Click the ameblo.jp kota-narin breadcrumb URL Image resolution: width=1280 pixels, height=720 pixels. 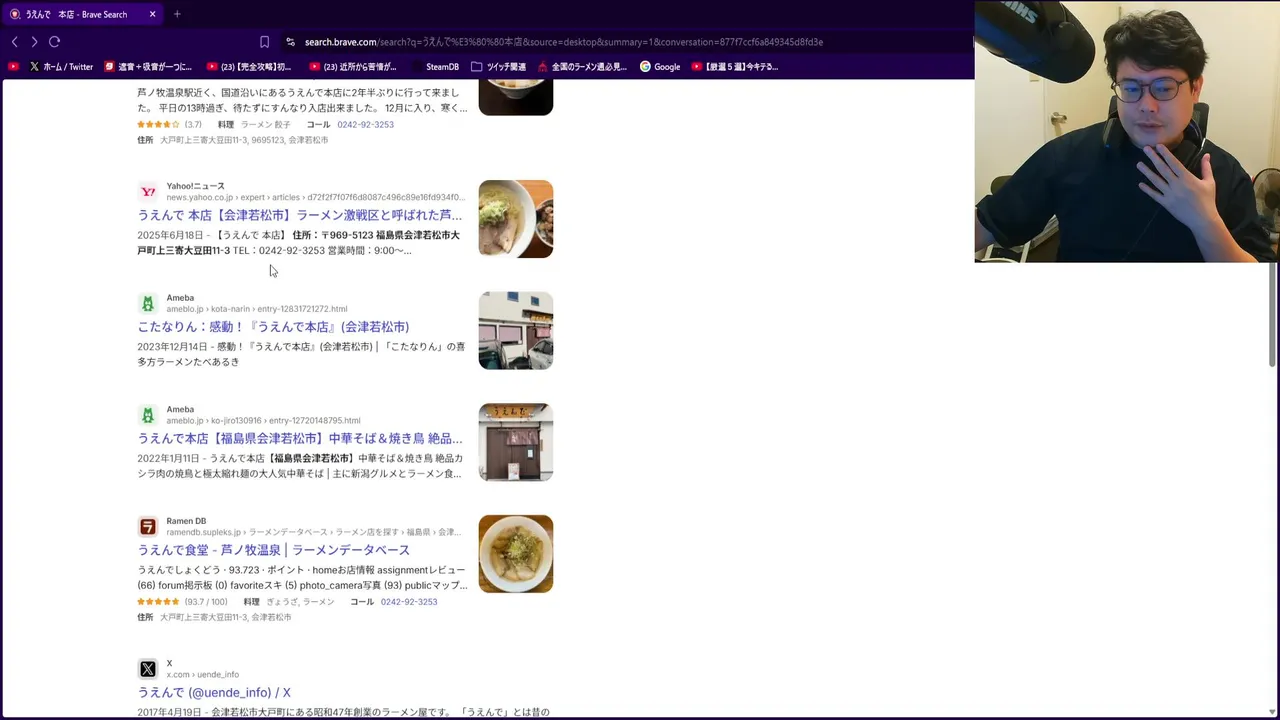tap(257, 309)
